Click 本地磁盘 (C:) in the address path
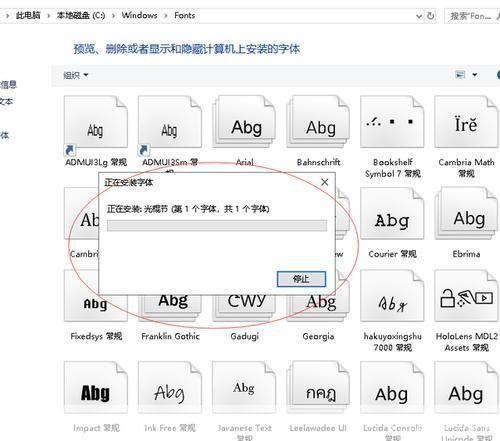The height and width of the screenshot is (441, 500). pos(81,15)
